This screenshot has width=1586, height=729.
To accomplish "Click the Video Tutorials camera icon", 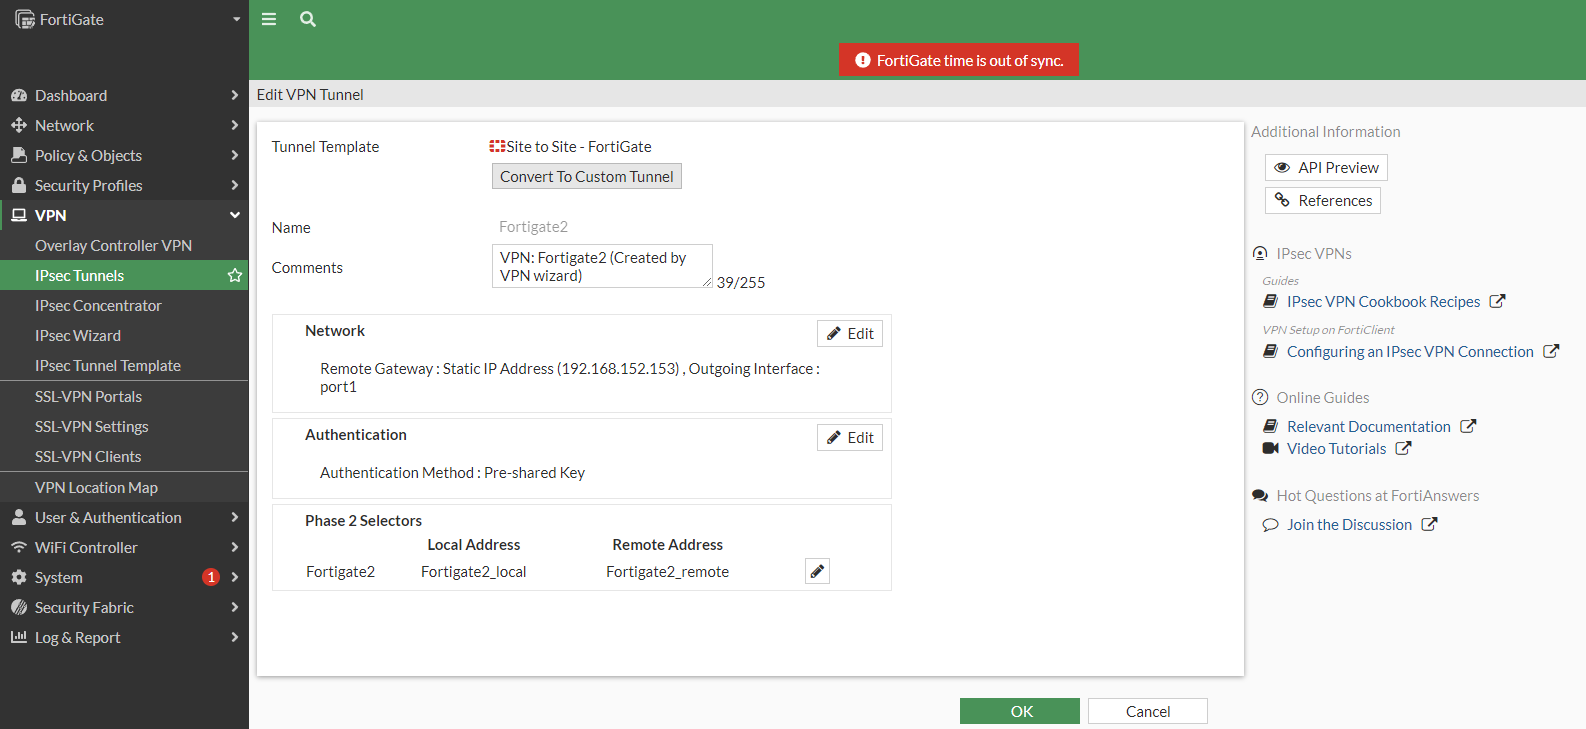I will (1271, 448).
